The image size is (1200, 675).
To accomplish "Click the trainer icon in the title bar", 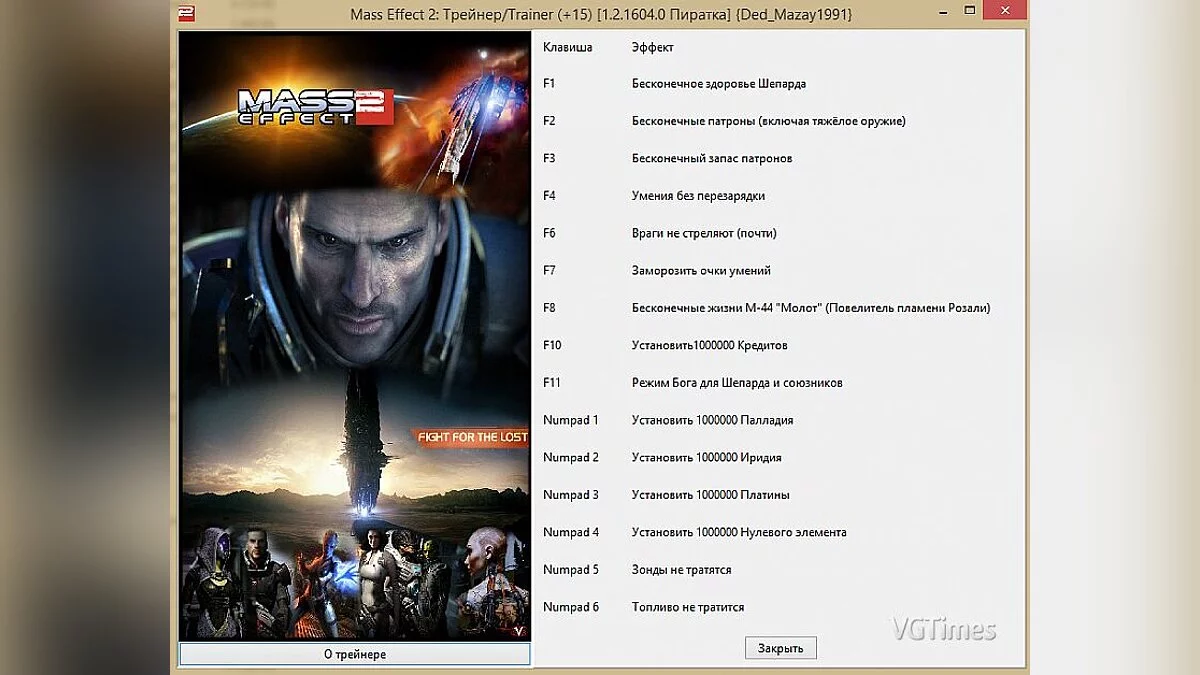I will coord(185,12).
